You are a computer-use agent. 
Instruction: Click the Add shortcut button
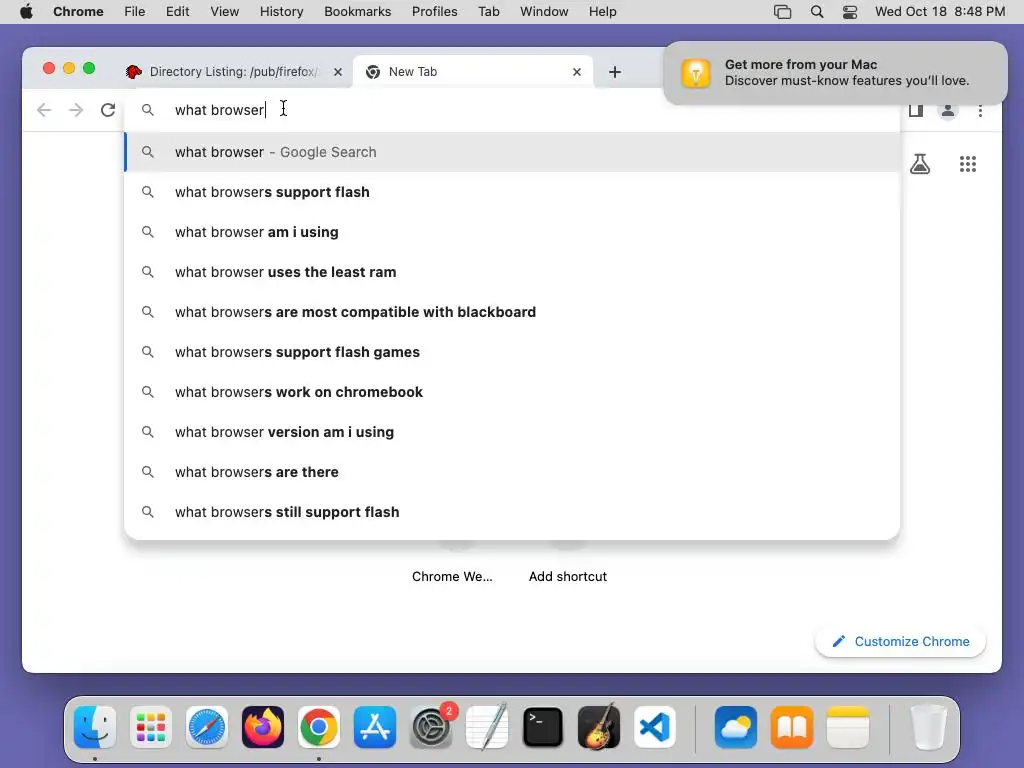pyautogui.click(x=568, y=577)
